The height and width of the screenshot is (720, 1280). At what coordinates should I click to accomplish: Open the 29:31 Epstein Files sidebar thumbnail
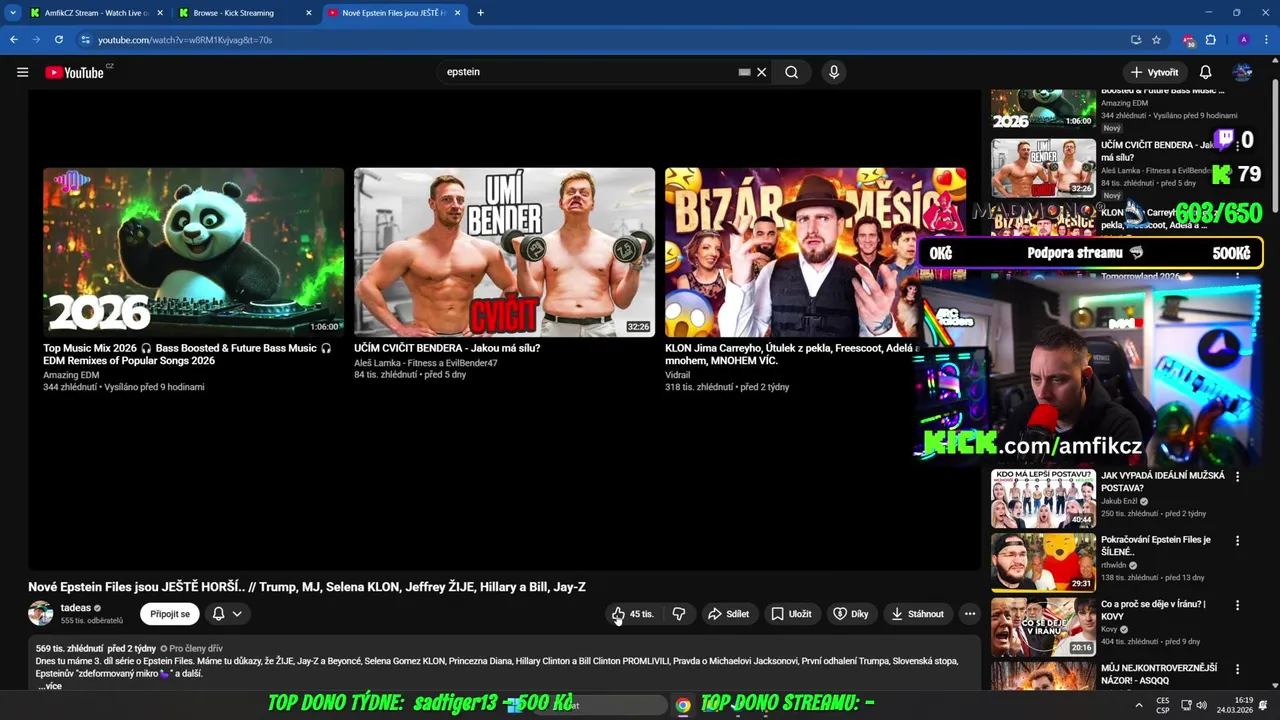click(1043, 562)
